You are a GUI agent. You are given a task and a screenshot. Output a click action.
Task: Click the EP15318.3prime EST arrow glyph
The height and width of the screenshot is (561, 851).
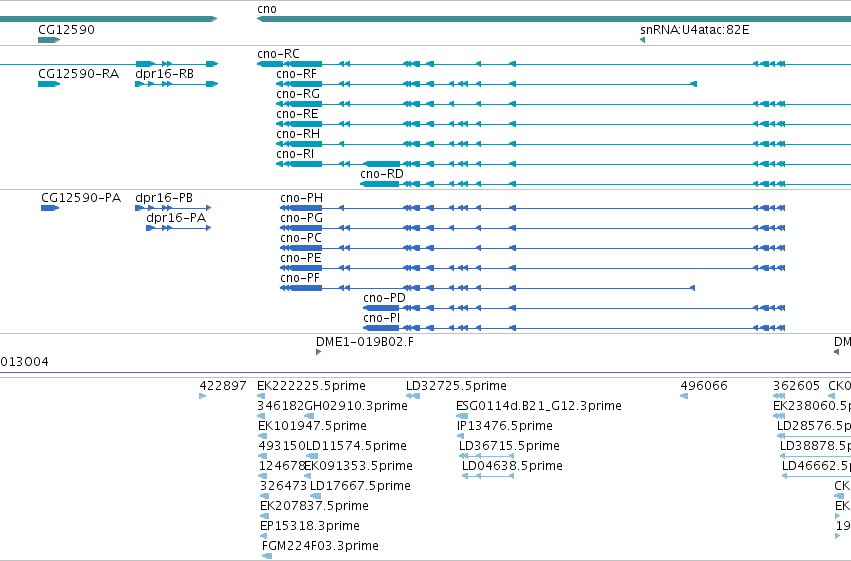coord(264,537)
